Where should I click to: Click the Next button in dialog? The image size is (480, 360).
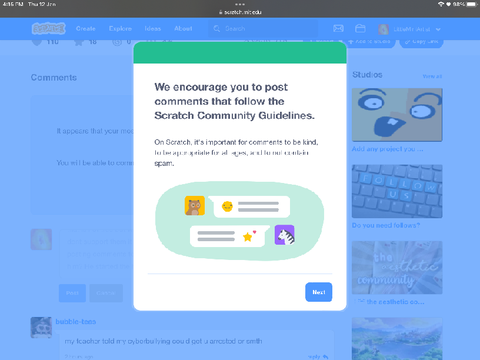[318, 292]
